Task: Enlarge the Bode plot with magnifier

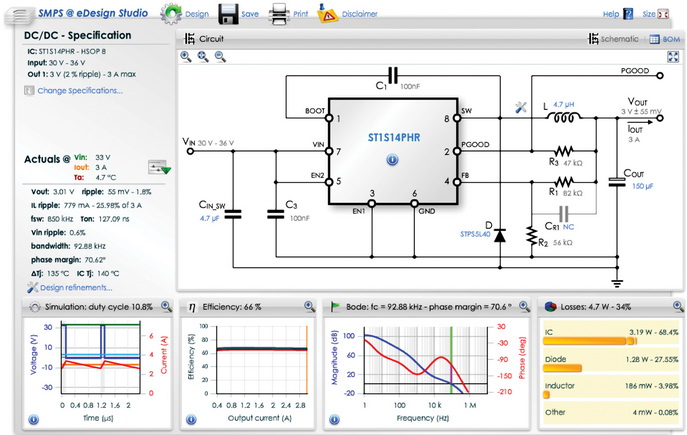Action: [524, 306]
